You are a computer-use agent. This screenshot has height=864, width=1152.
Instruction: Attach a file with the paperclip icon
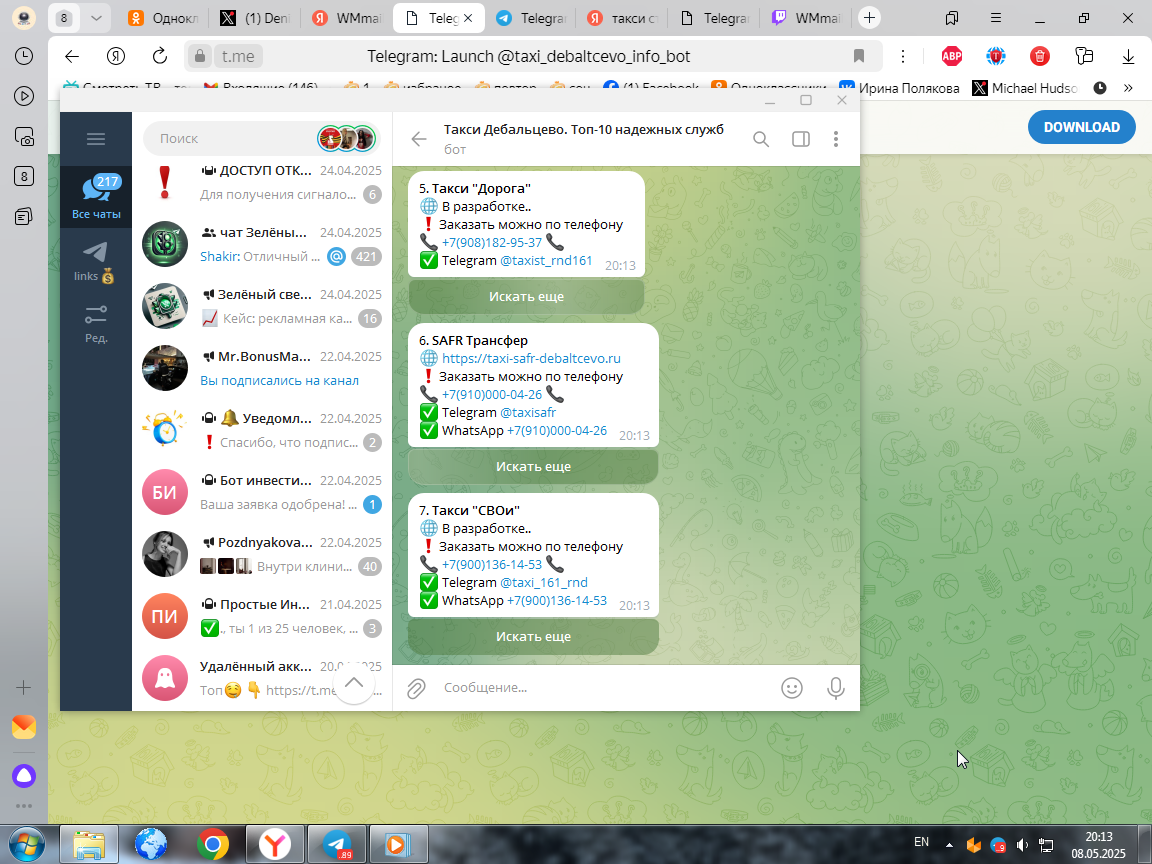click(x=416, y=688)
